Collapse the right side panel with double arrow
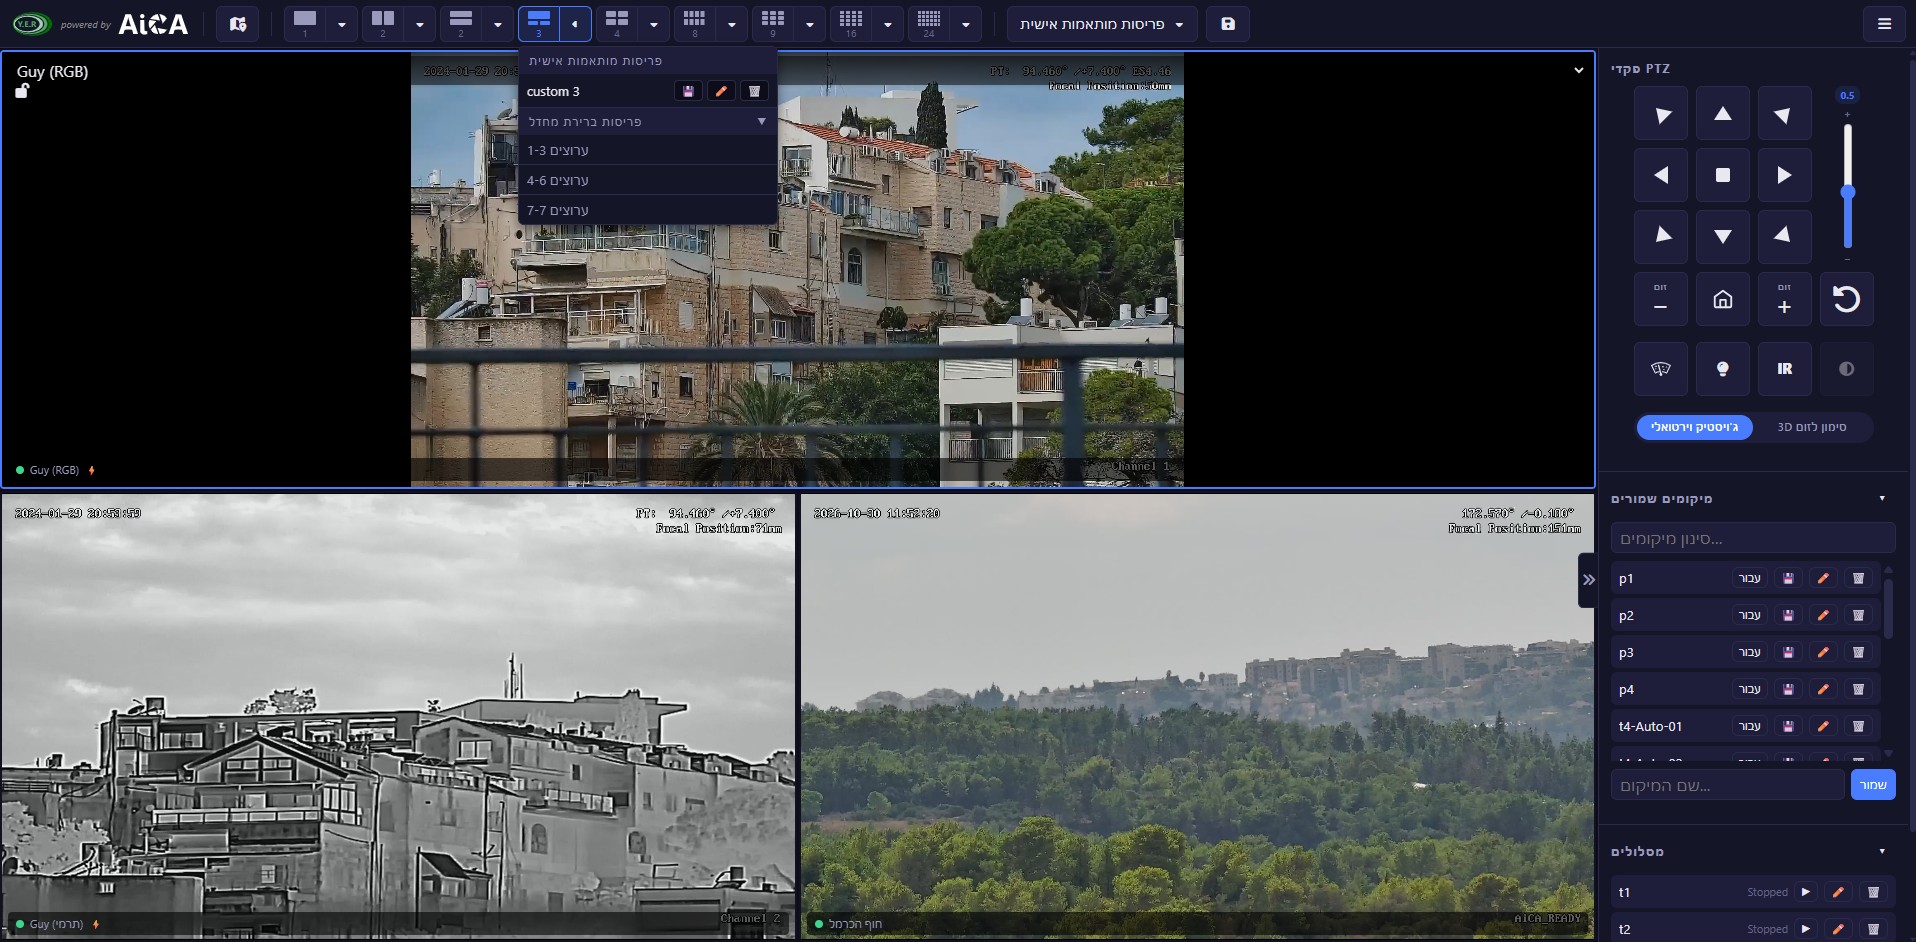The height and width of the screenshot is (942, 1916). (1588, 580)
